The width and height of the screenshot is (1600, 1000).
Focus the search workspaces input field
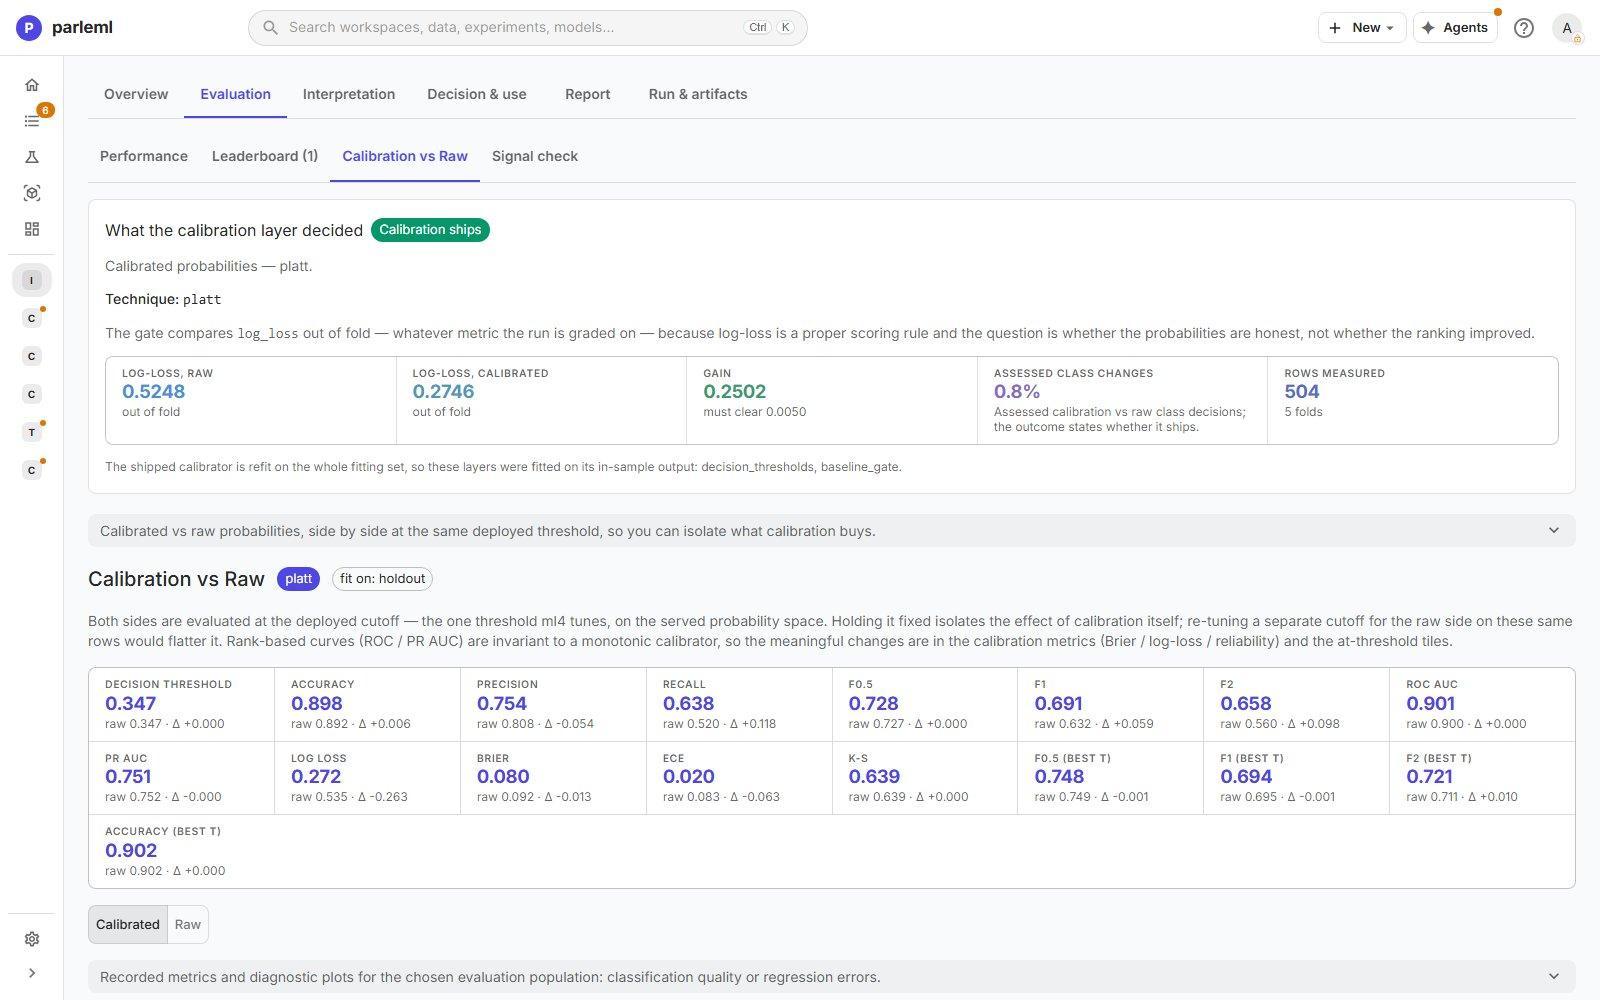528,28
